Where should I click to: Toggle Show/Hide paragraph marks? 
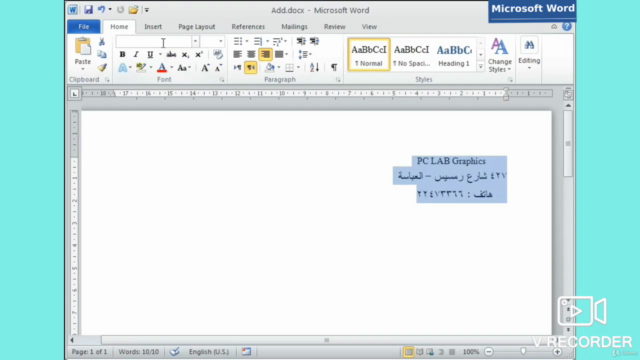pyautogui.click(x=334, y=67)
